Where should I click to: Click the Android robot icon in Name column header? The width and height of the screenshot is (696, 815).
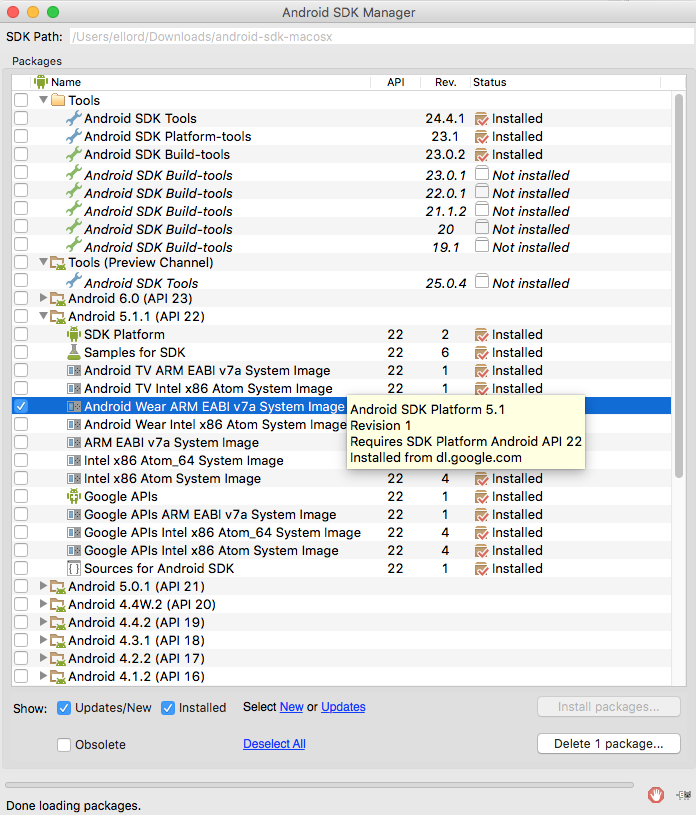(41, 82)
